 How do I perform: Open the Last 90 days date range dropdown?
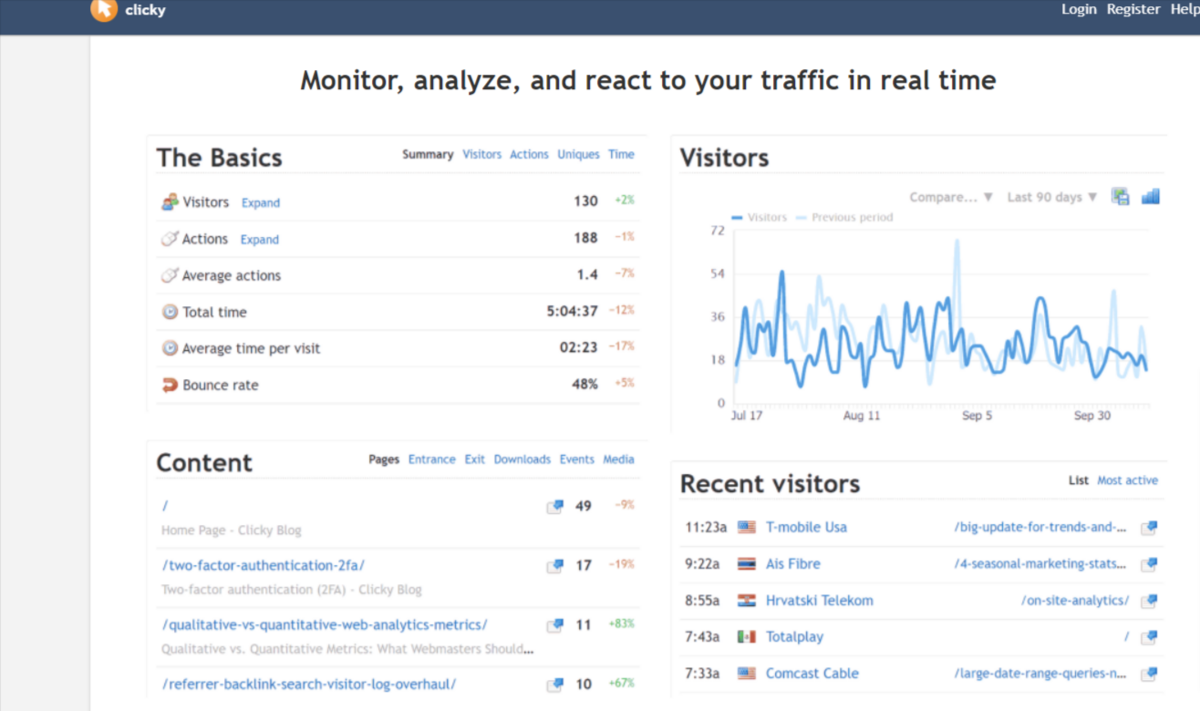(1052, 197)
